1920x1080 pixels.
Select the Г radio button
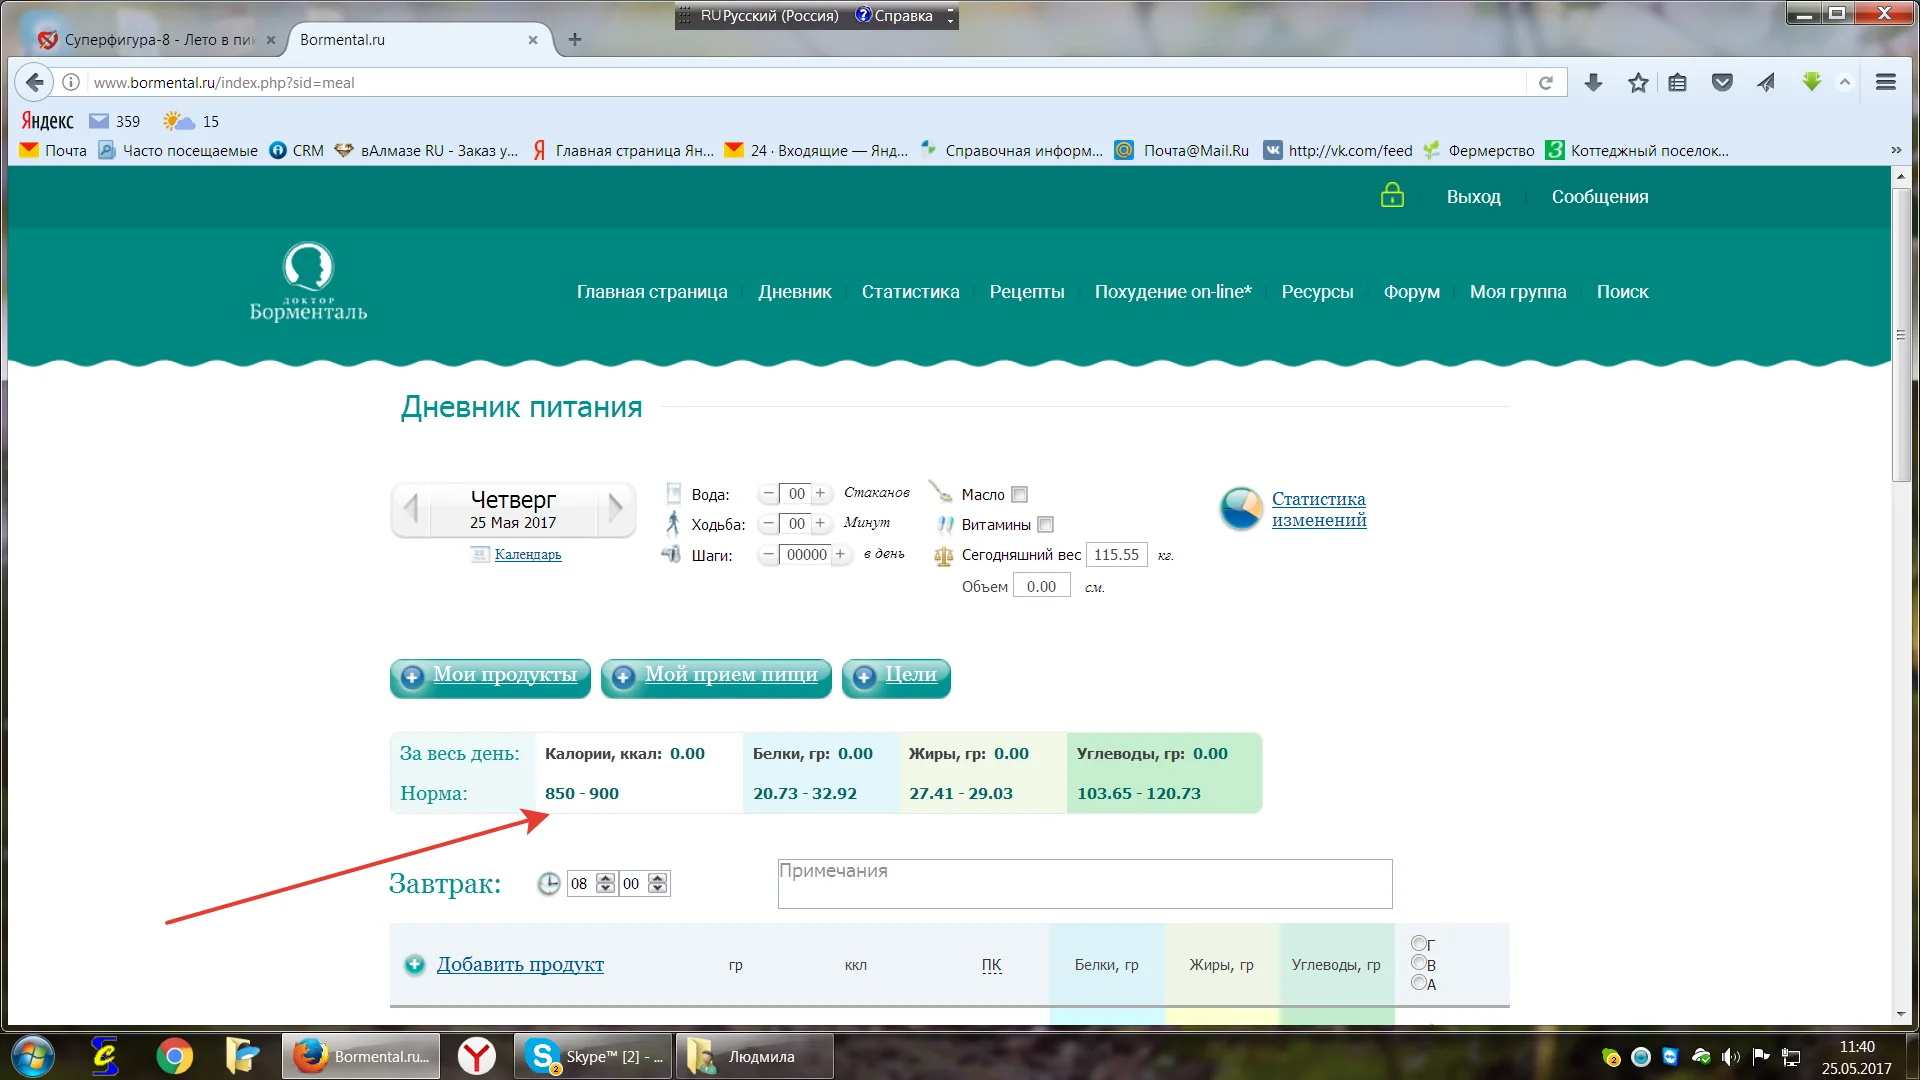click(x=1418, y=943)
